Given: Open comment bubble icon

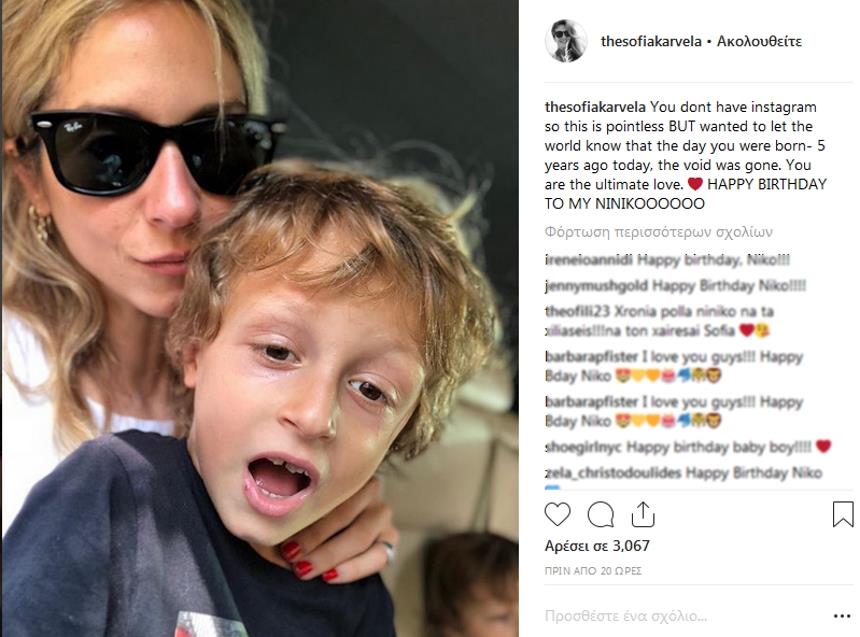Looking at the screenshot, I should [x=601, y=515].
